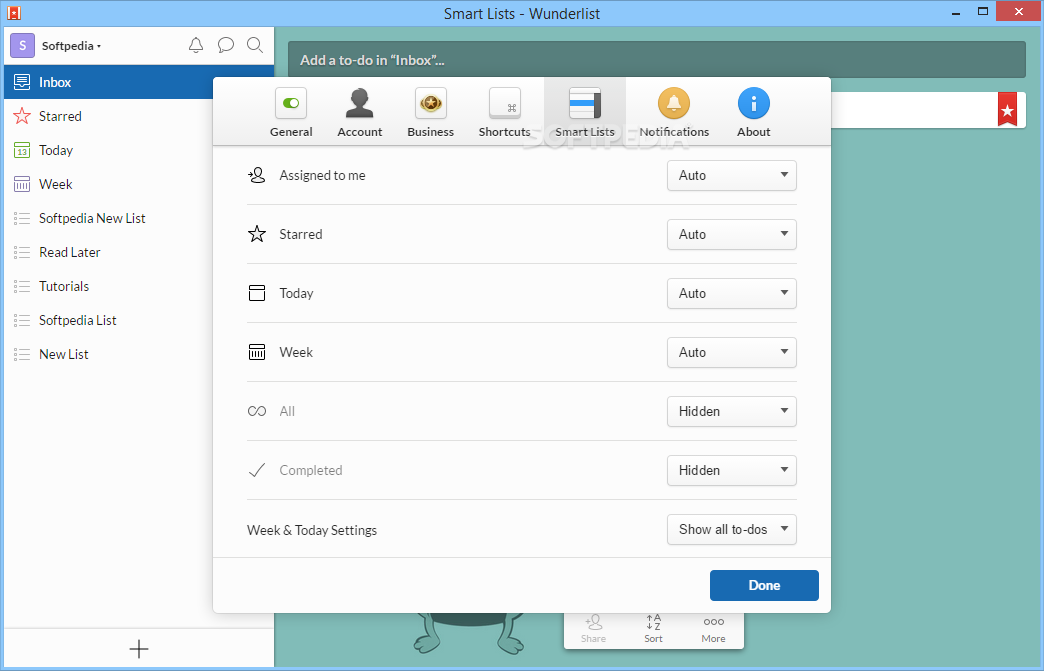The height and width of the screenshot is (671, 1044).
Task: Switch to the Shortcuts tab
Action: (505, 112)
